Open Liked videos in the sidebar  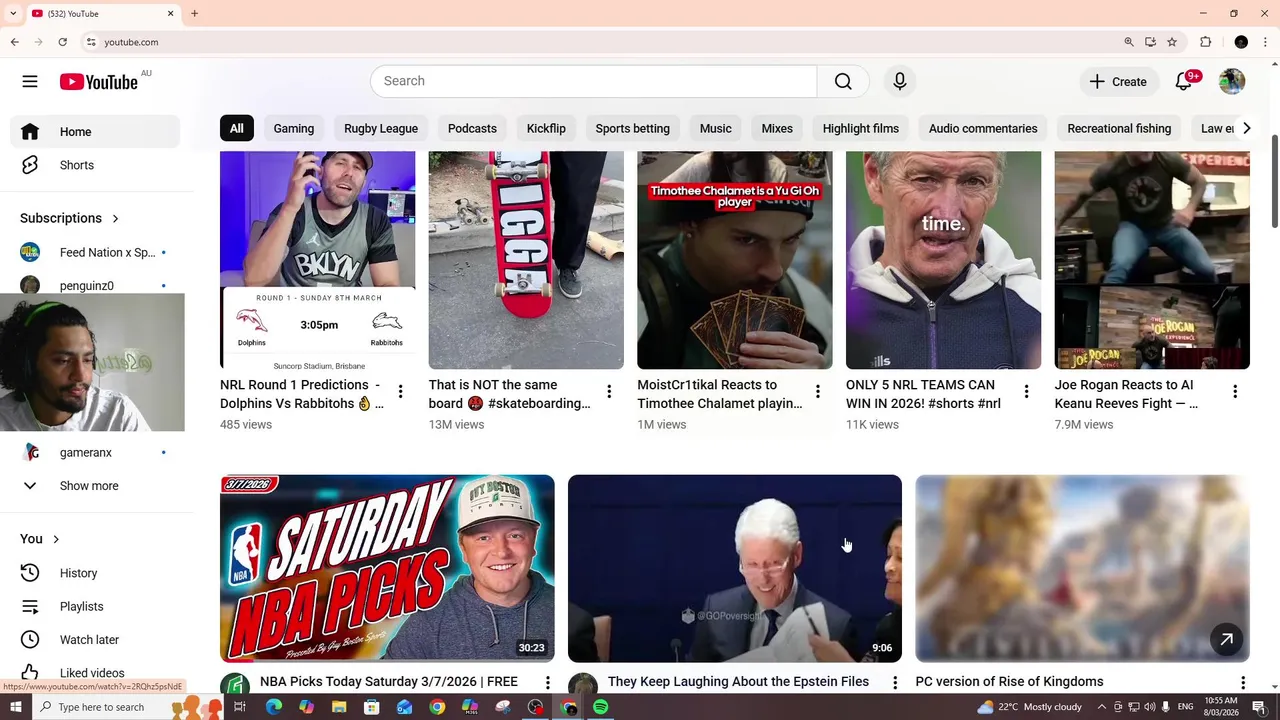point(95,673)
